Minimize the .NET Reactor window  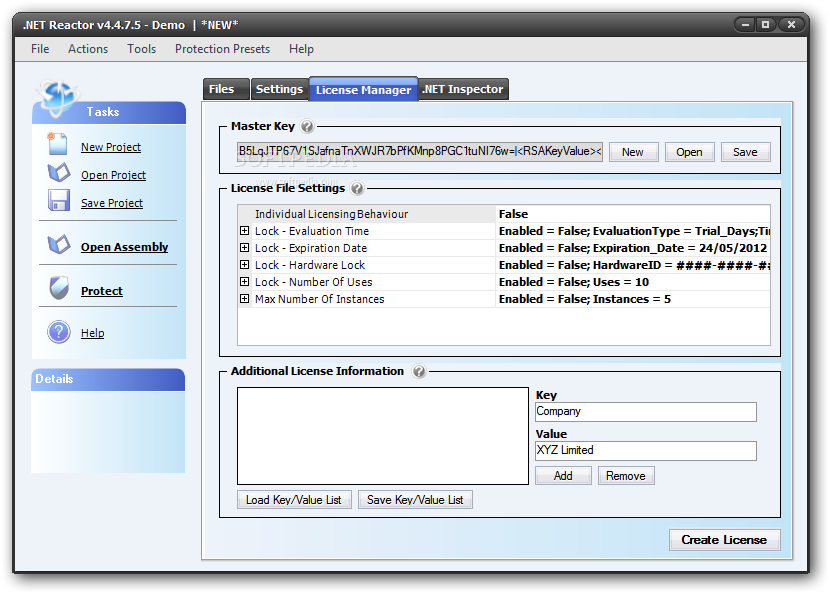coord(745,24)
